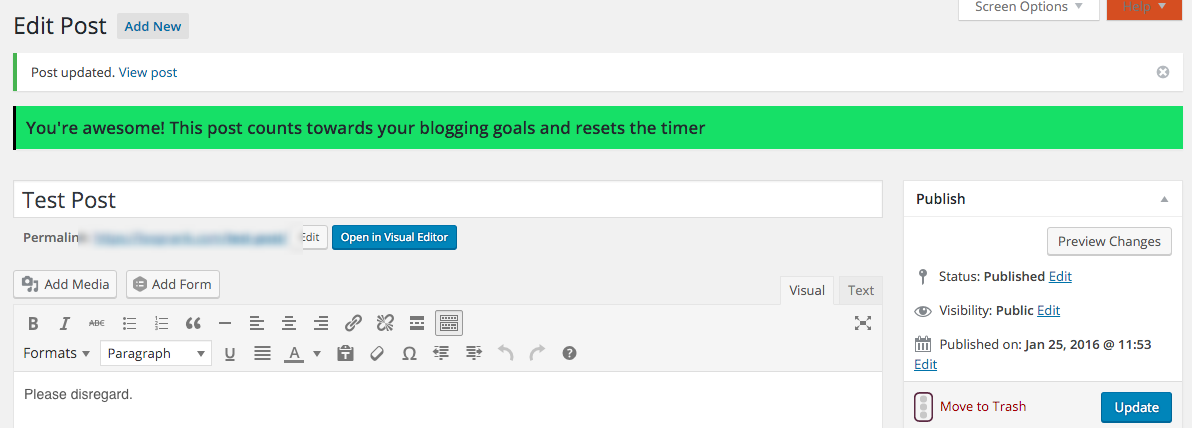Switch to the Visual editor tab
This screenshot has width=1192, height=428.
tap(807, 290)
